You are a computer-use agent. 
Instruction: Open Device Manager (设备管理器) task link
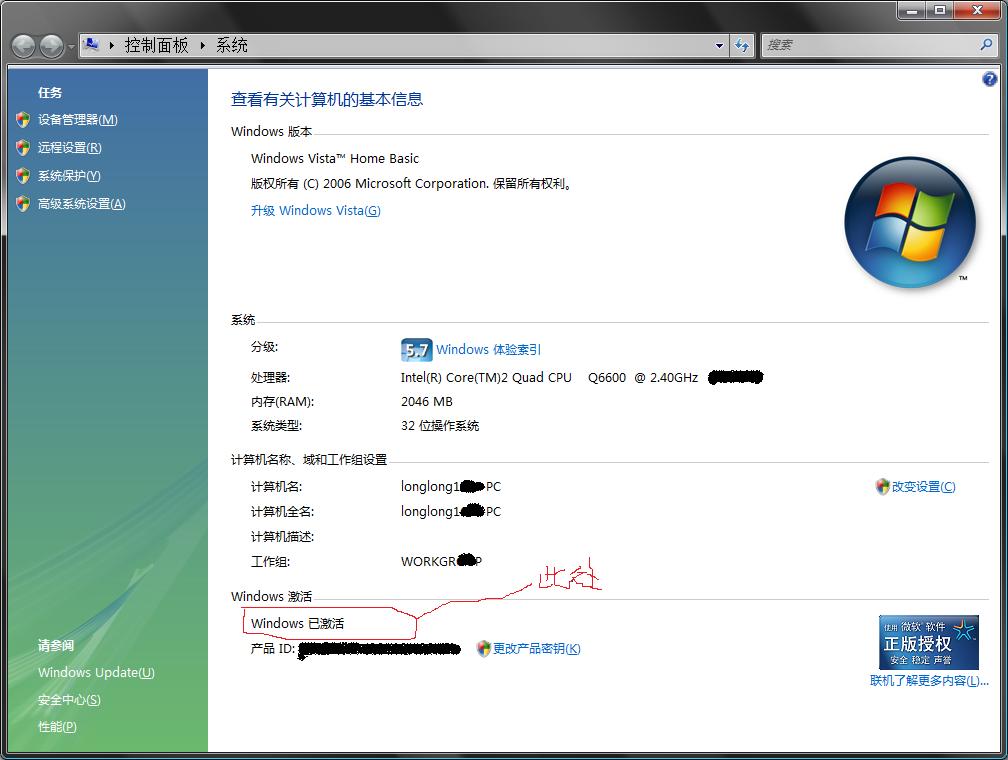click(x=77, y=120)
